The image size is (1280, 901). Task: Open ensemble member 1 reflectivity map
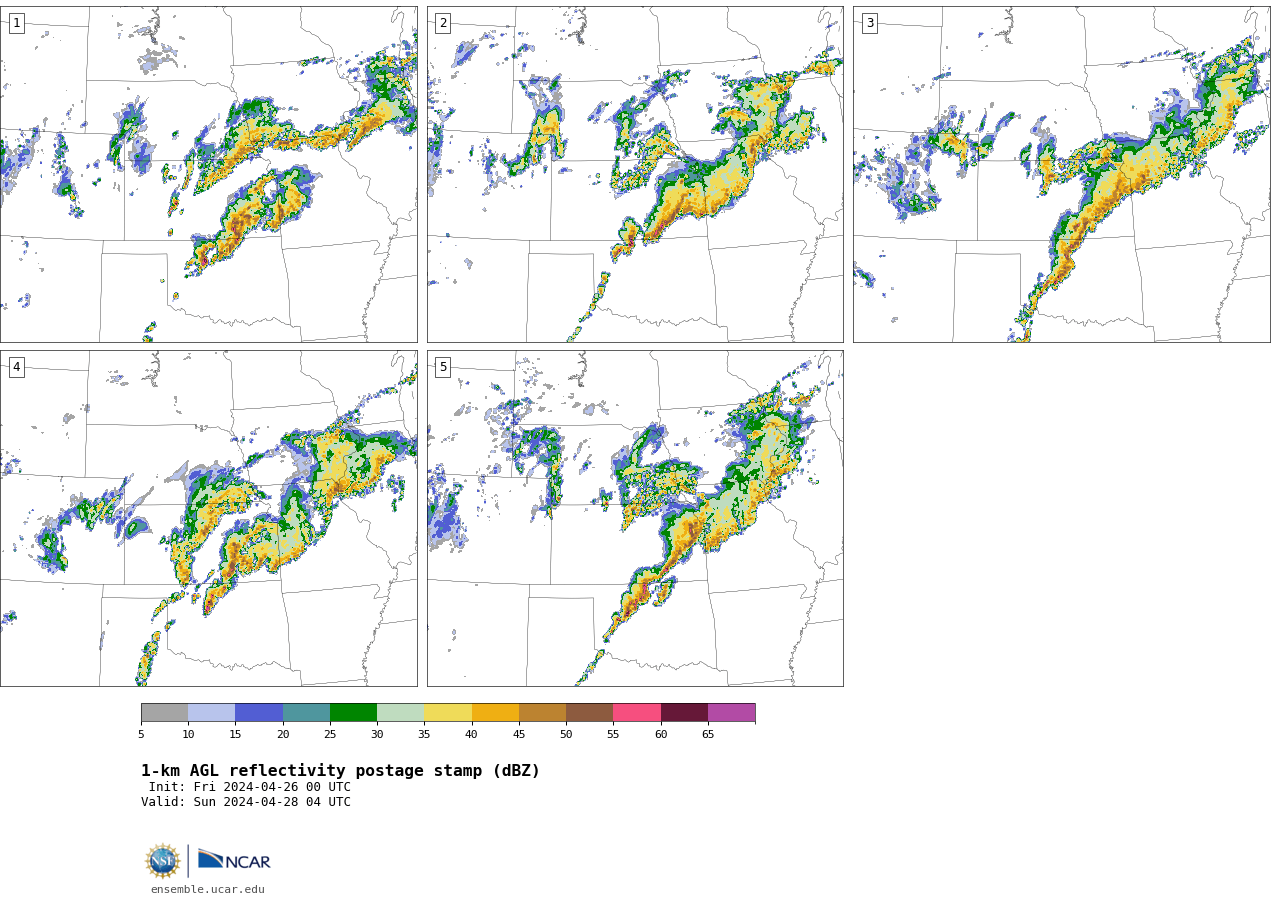[208, 174]
